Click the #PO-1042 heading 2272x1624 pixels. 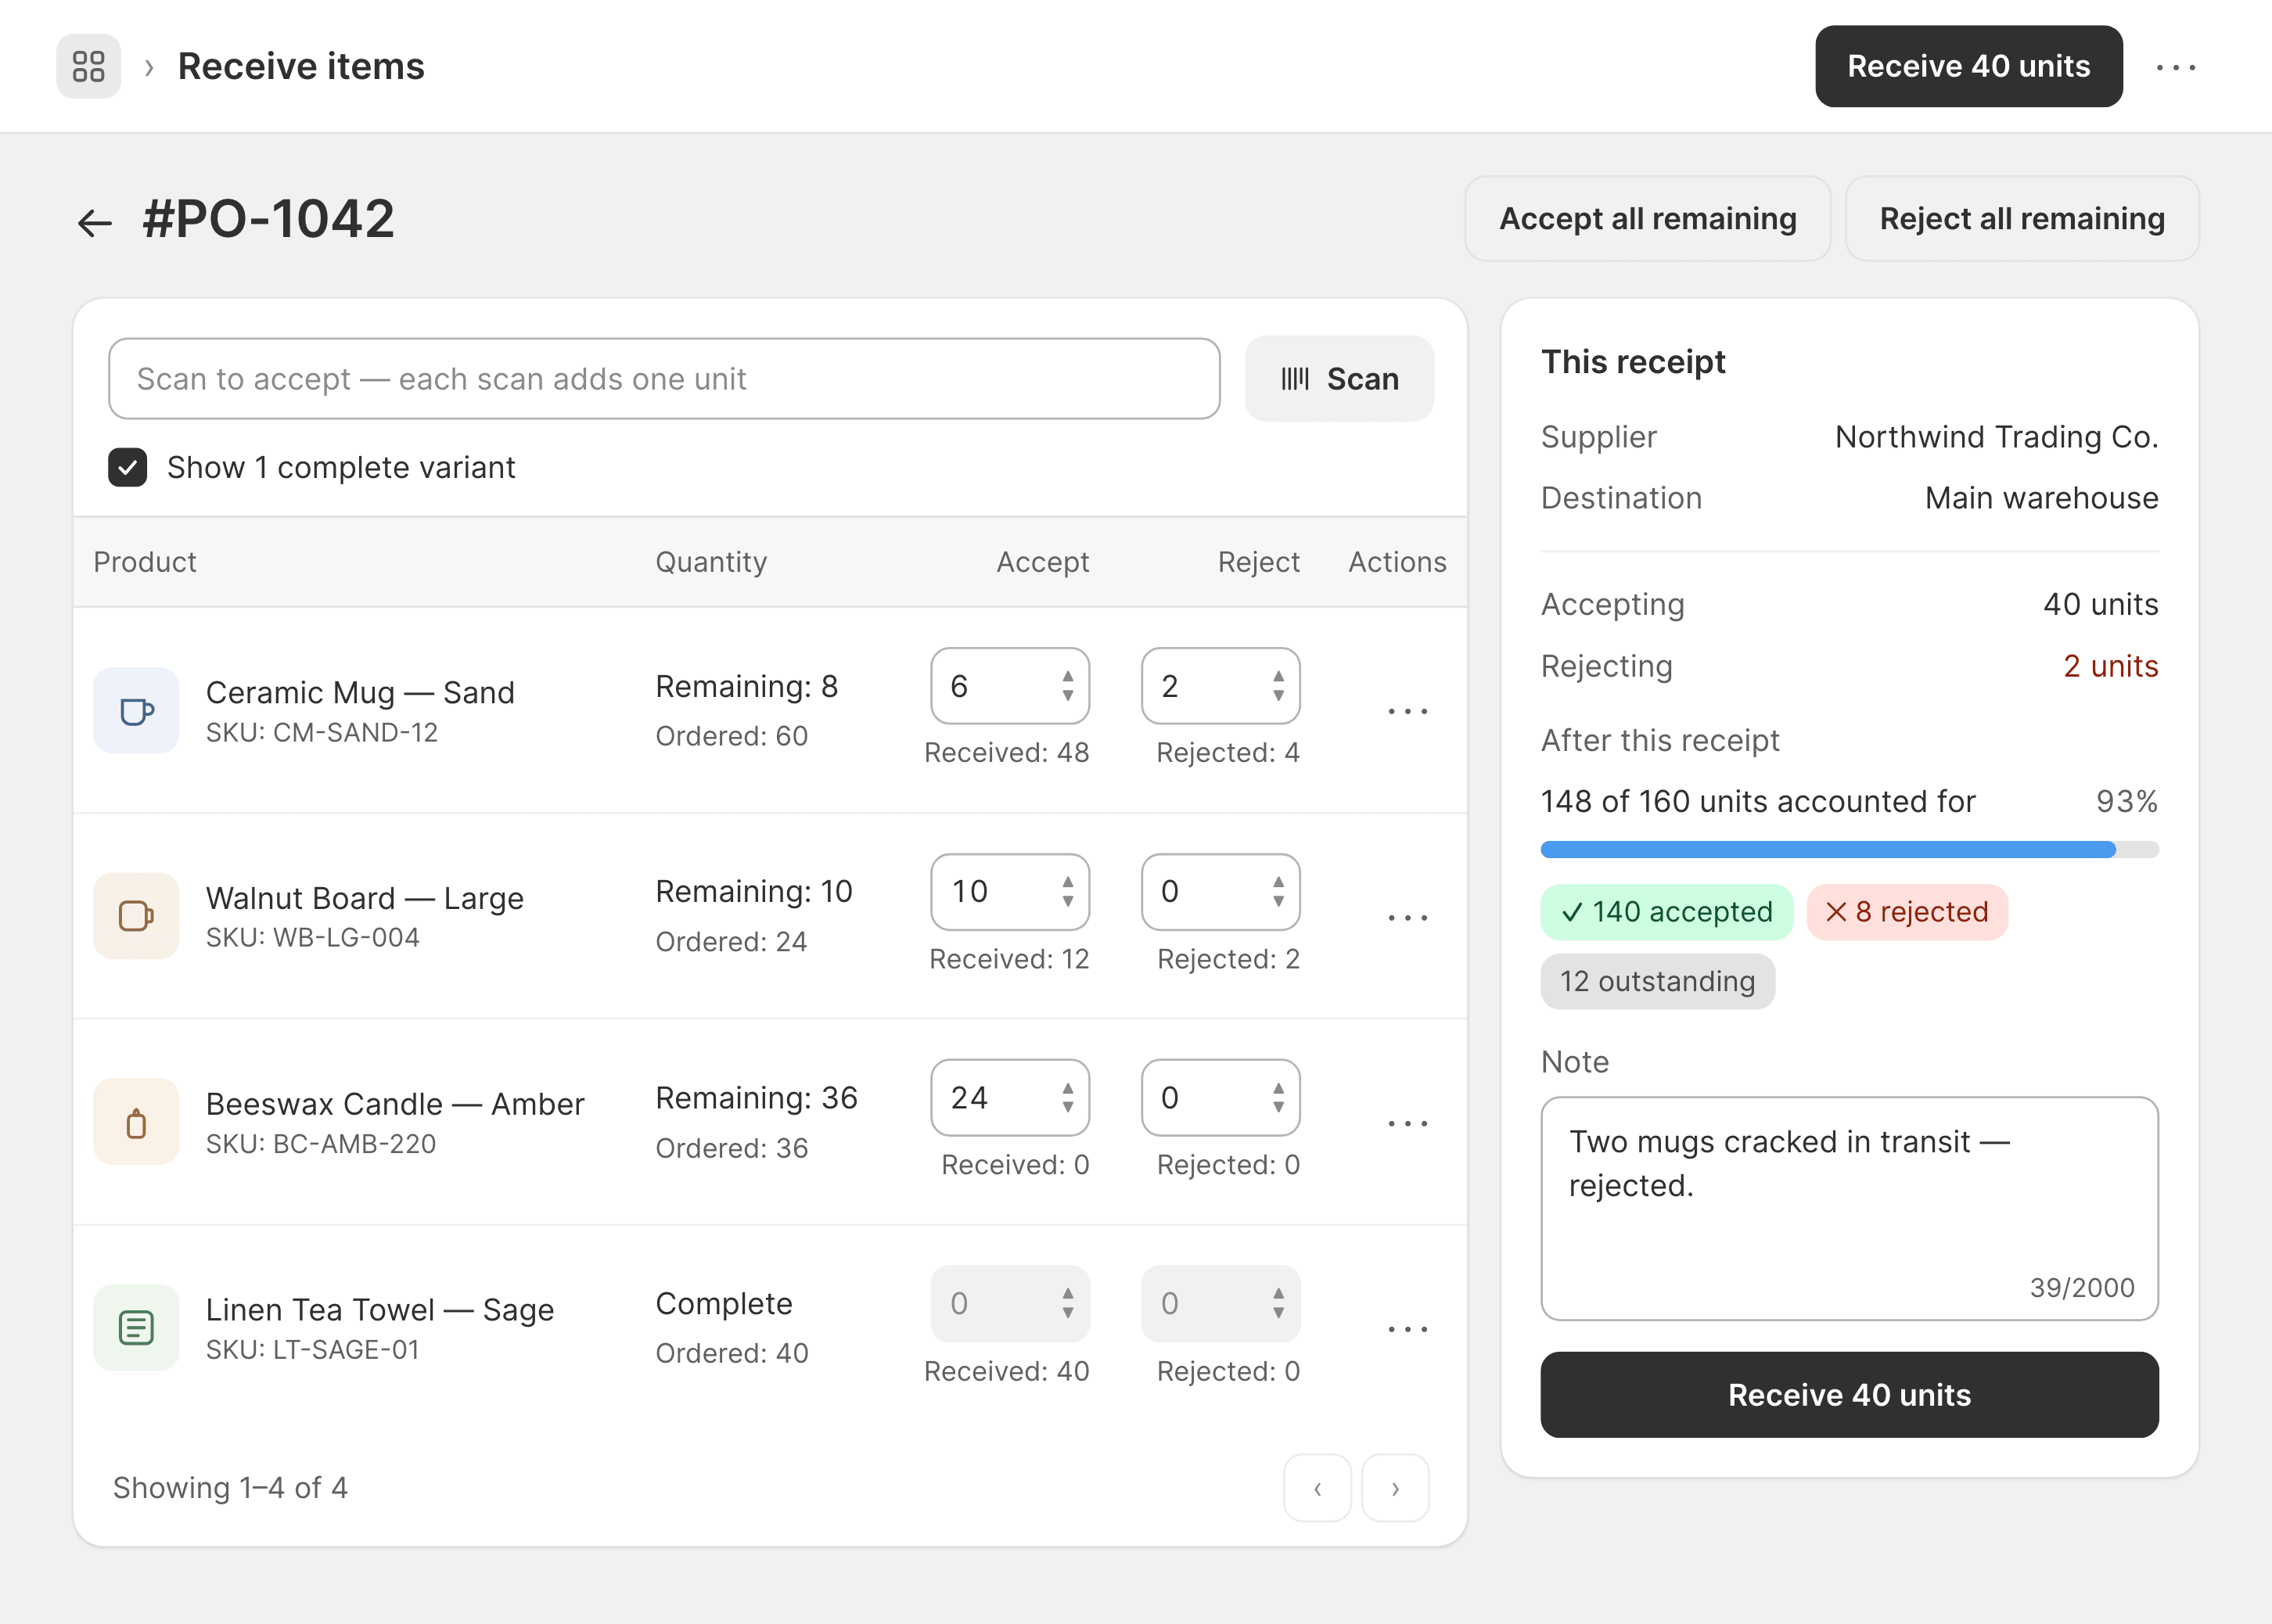268,219
